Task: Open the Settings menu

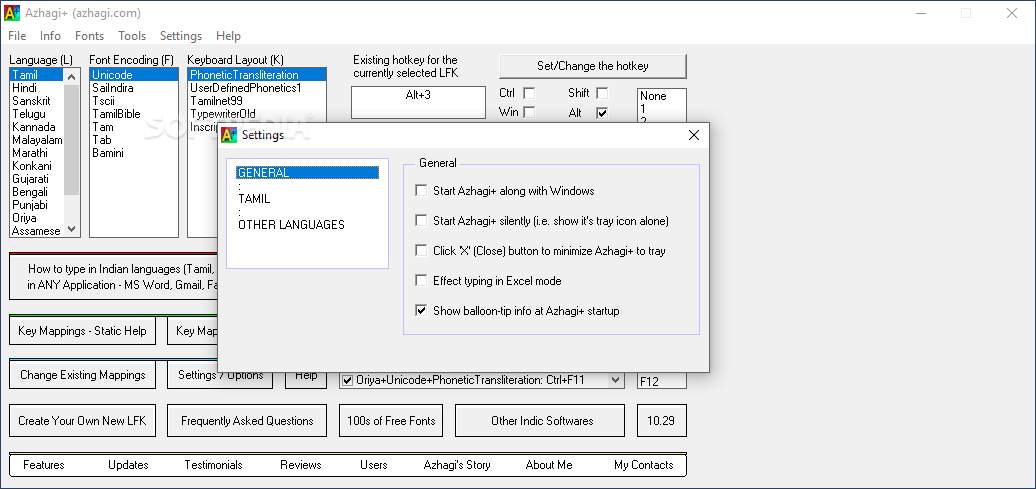Action: [181, 36]
